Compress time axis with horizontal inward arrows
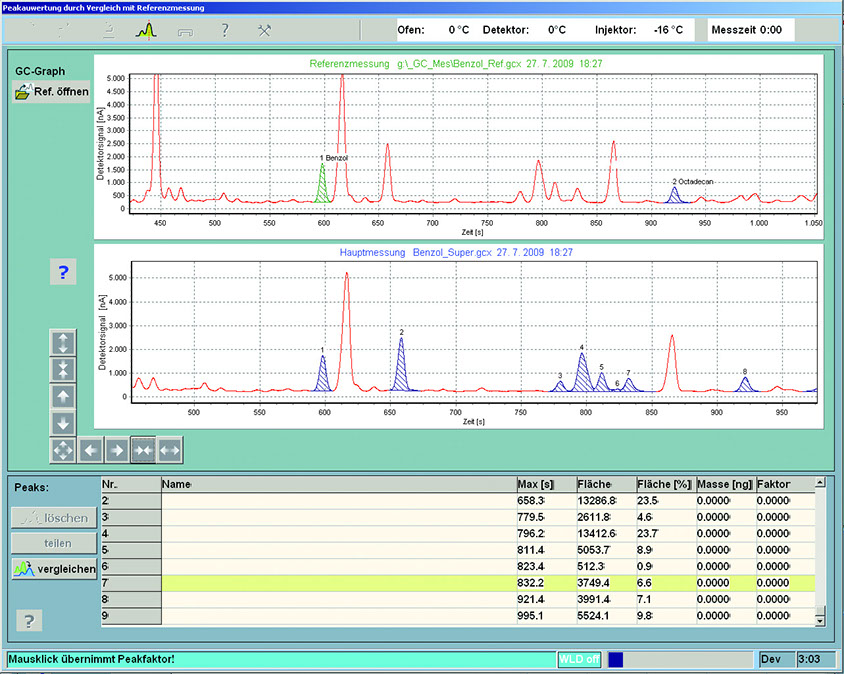The width and height of the screenshot is (844, 674). (143, 450)
